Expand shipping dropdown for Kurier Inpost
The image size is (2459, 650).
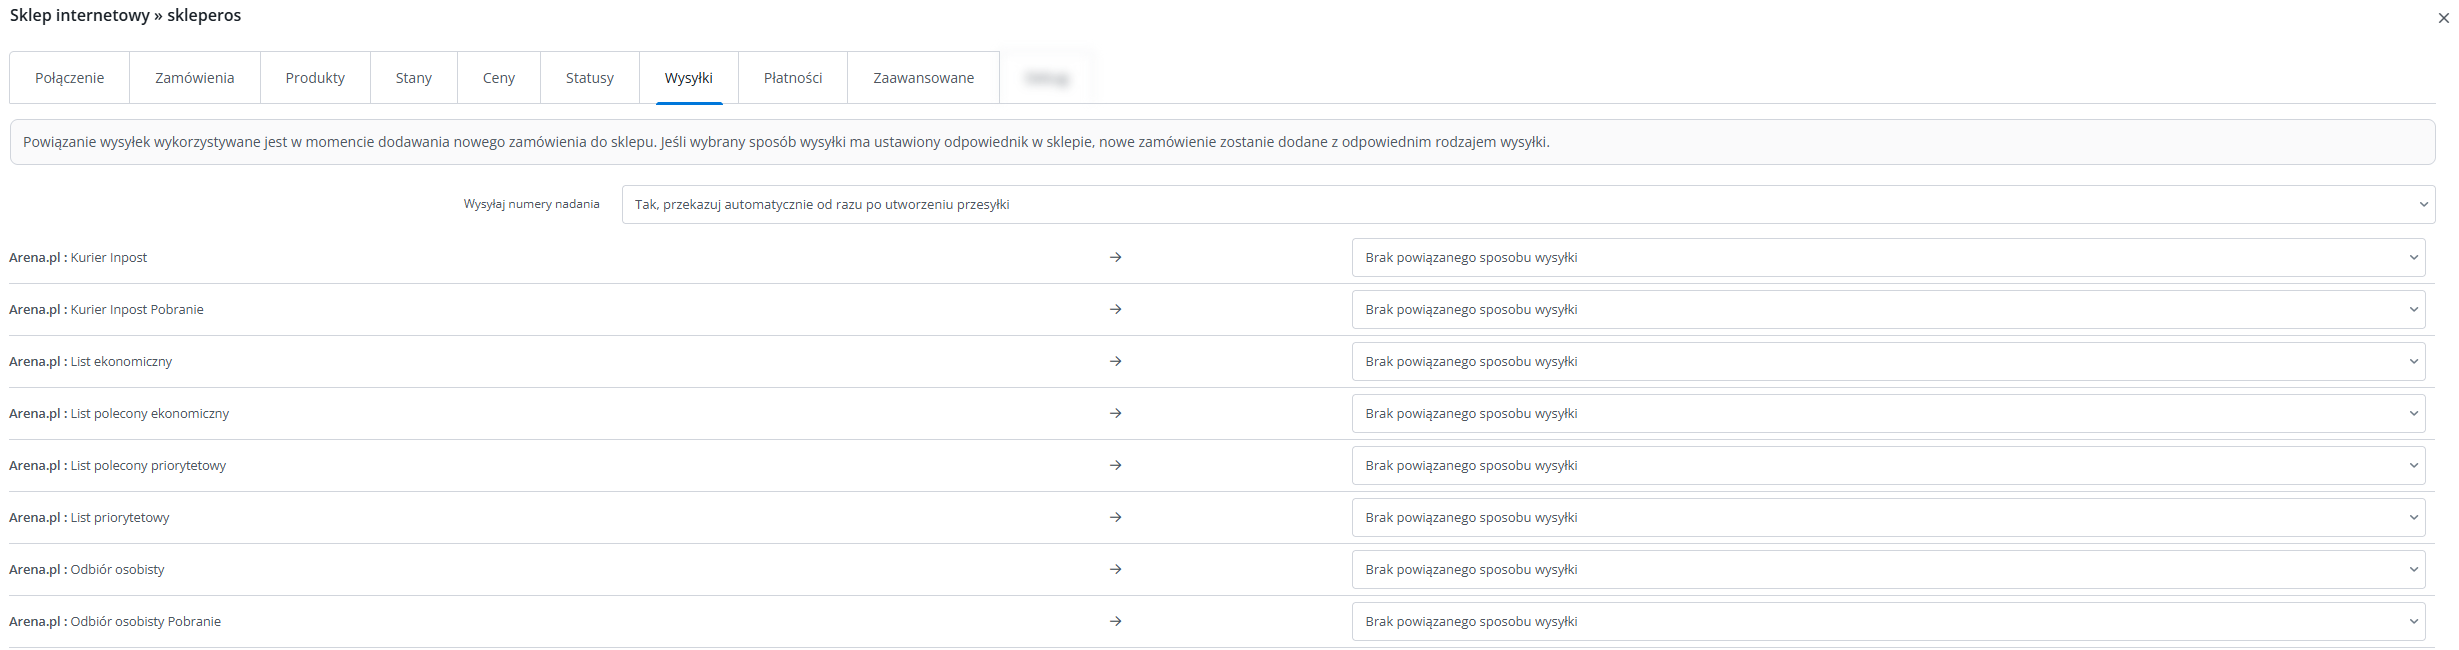1888,258
